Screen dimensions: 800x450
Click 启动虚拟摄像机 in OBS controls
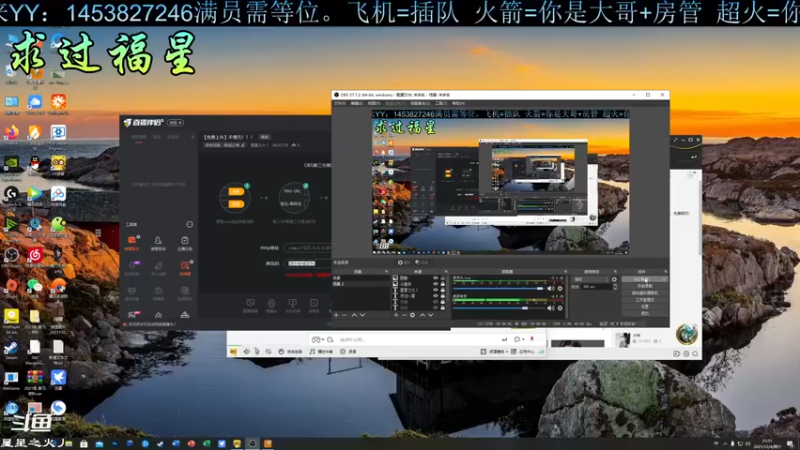[x=644, y=293]
